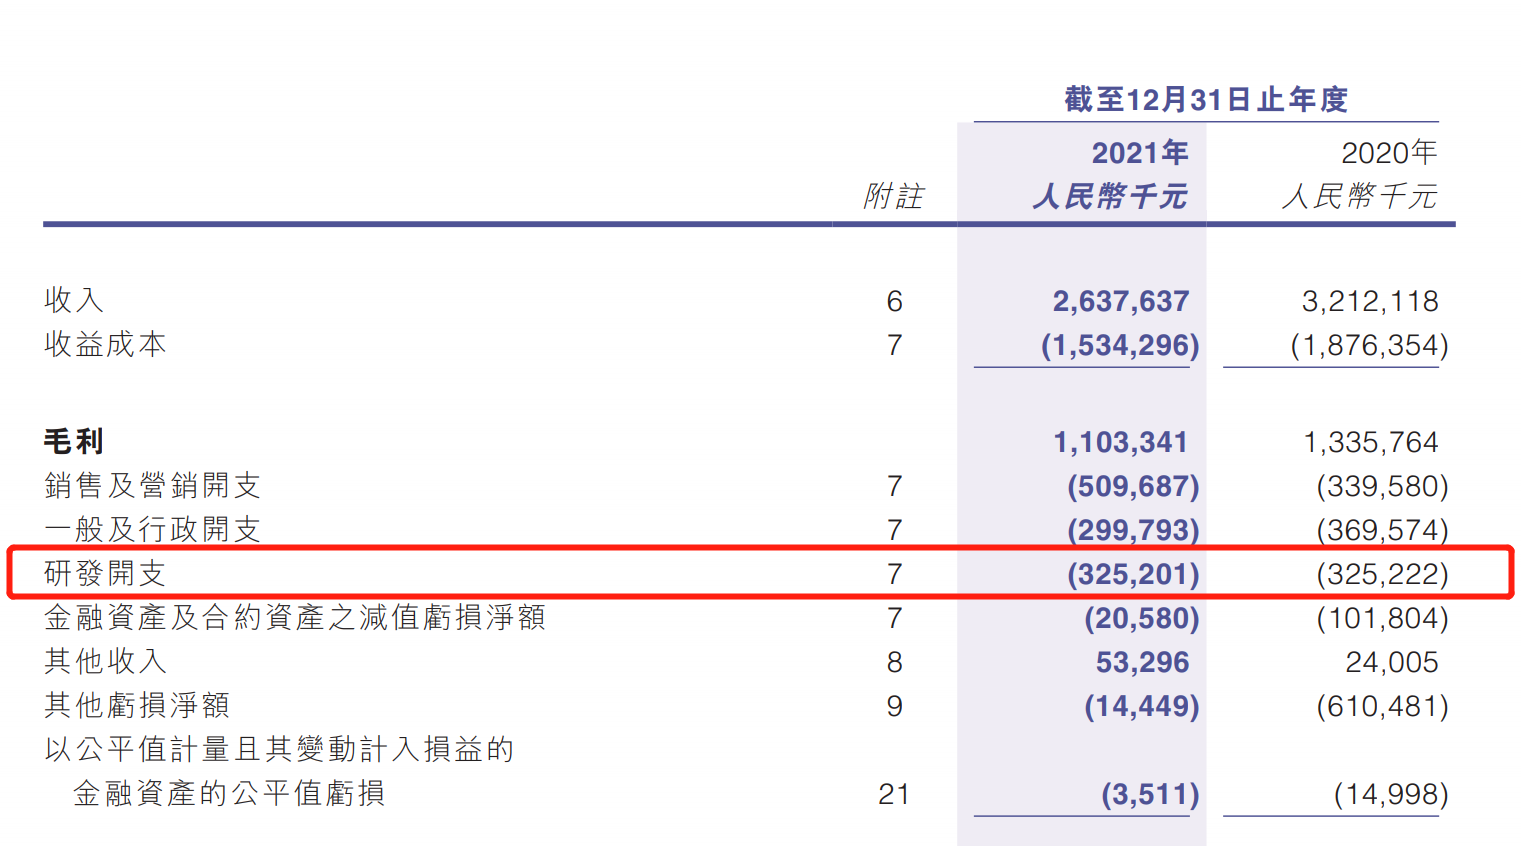Click 人民幣千元 under the 2021年 header
The width and height of the screenshot is (1521, 846).
point(1110,196)
